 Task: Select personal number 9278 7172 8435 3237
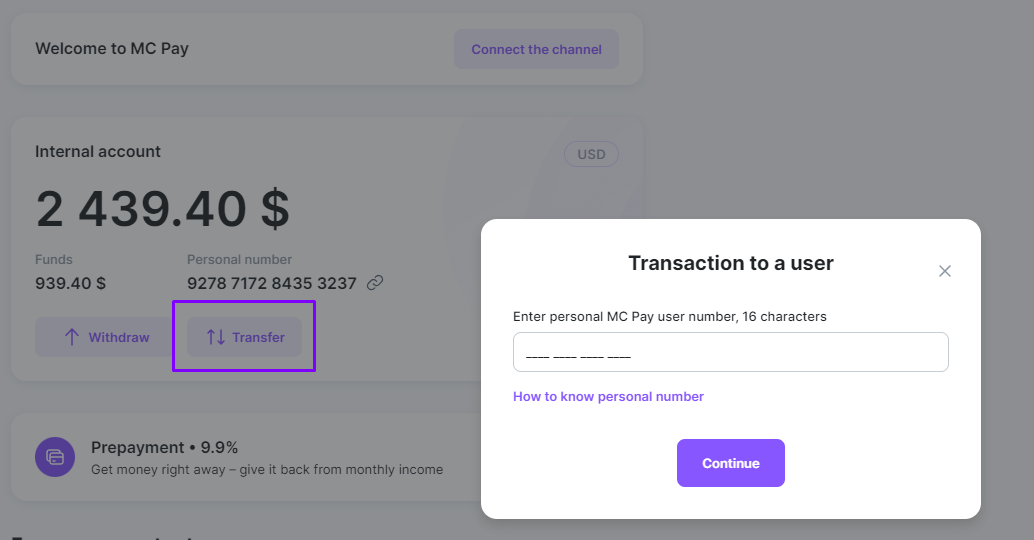click(272, 284)
